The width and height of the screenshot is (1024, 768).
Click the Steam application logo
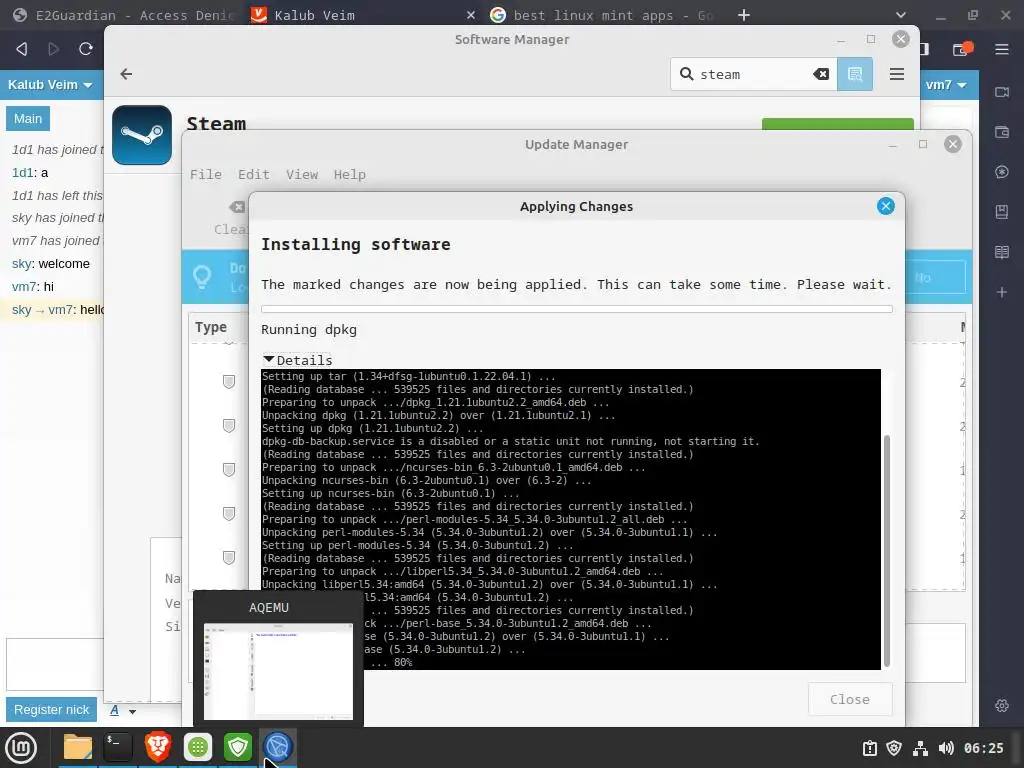142,135
